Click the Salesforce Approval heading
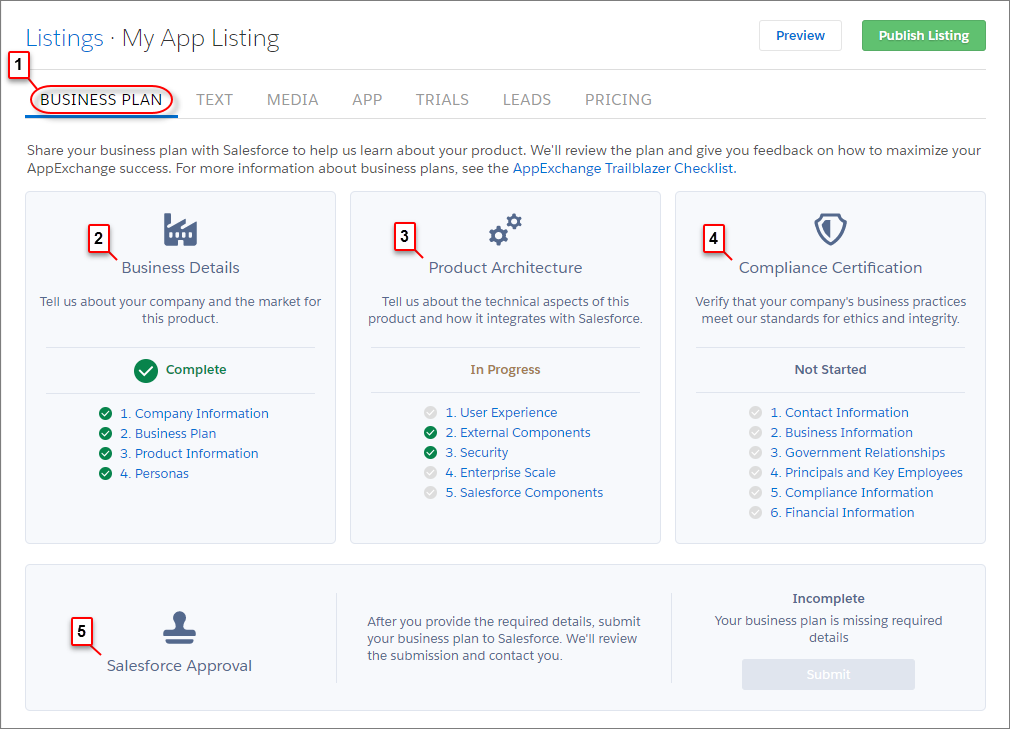 (179, 665)
